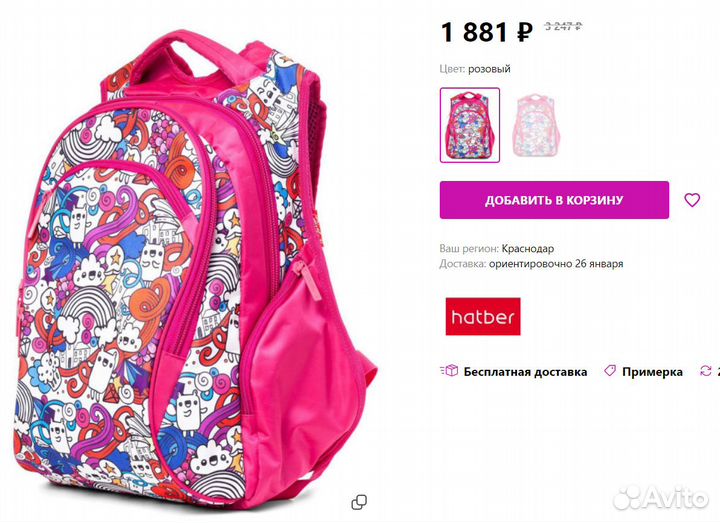Open the Примерка info

coord(652,371)
